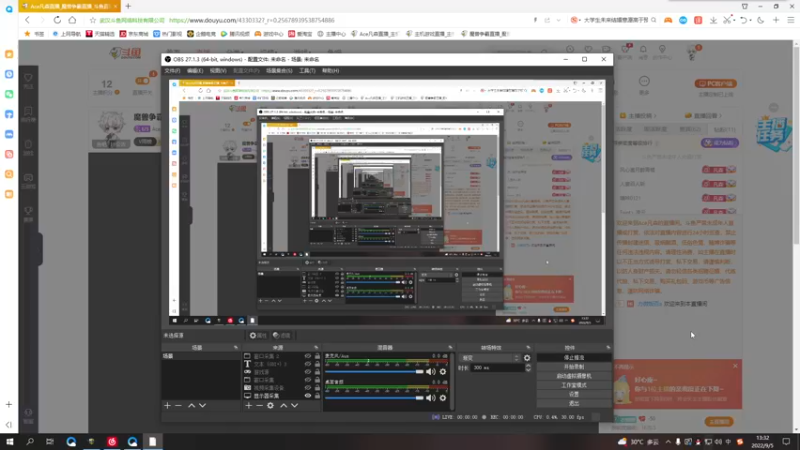Viewport: 800px width, 450px height.
Task: Toggle visibility of 显示器采集 source
Action: tap(308, 396)
